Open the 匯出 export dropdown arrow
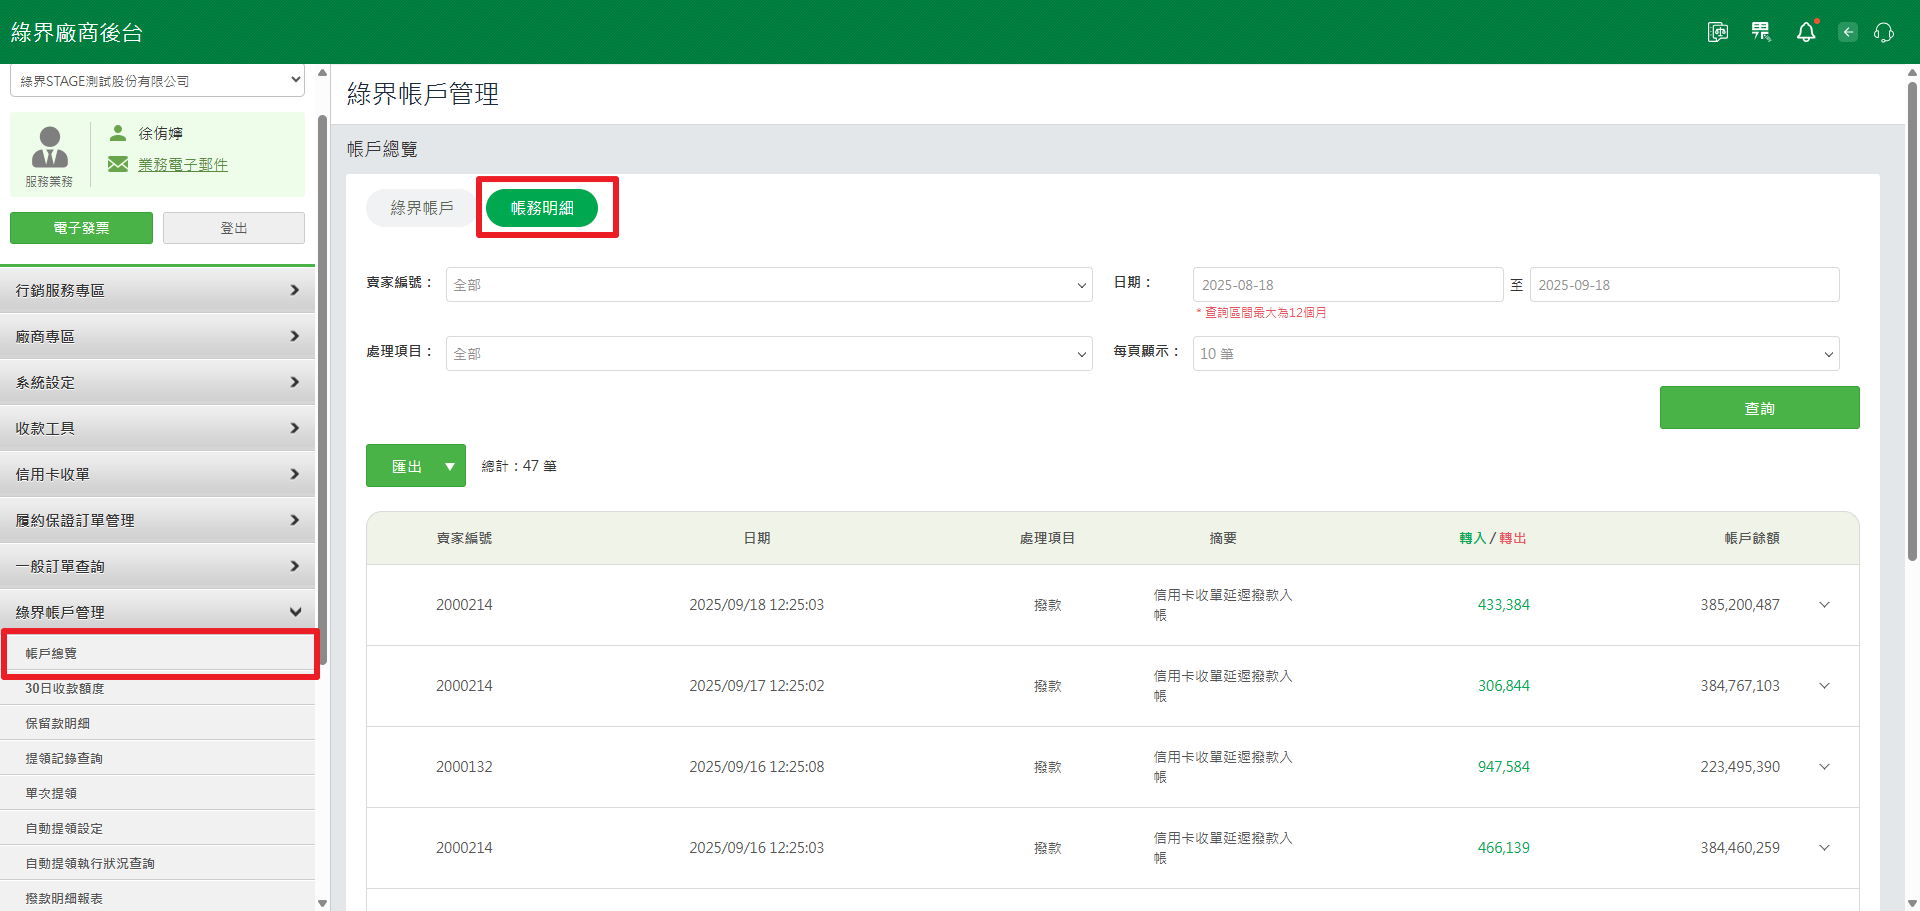 (x=450, y=466)
